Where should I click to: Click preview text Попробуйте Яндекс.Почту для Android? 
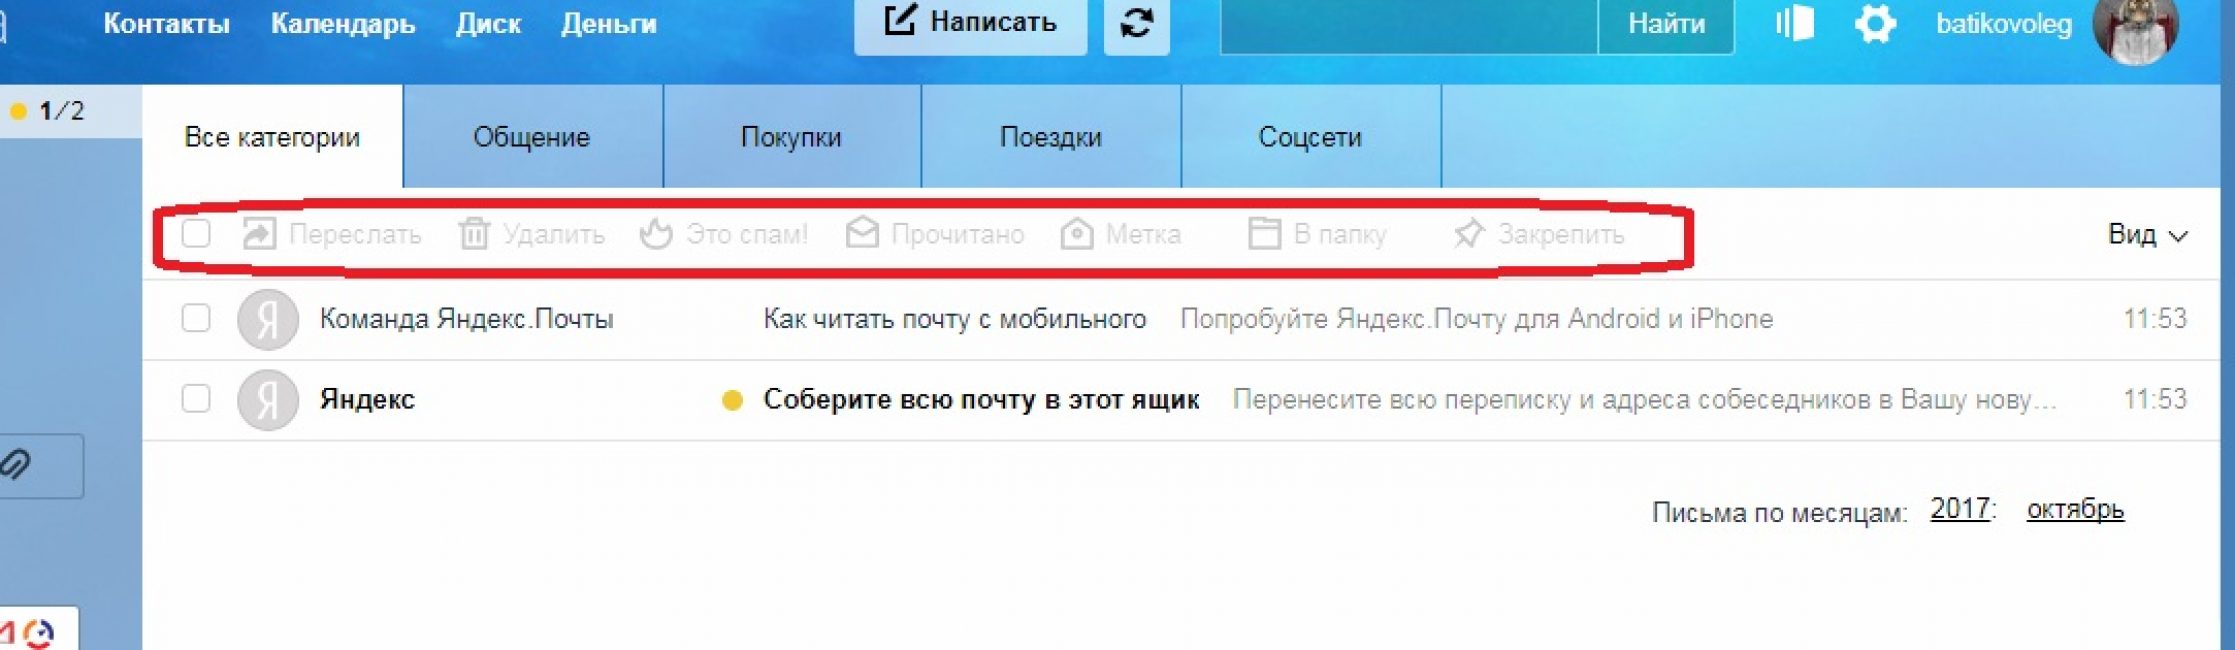point(1476,319)
